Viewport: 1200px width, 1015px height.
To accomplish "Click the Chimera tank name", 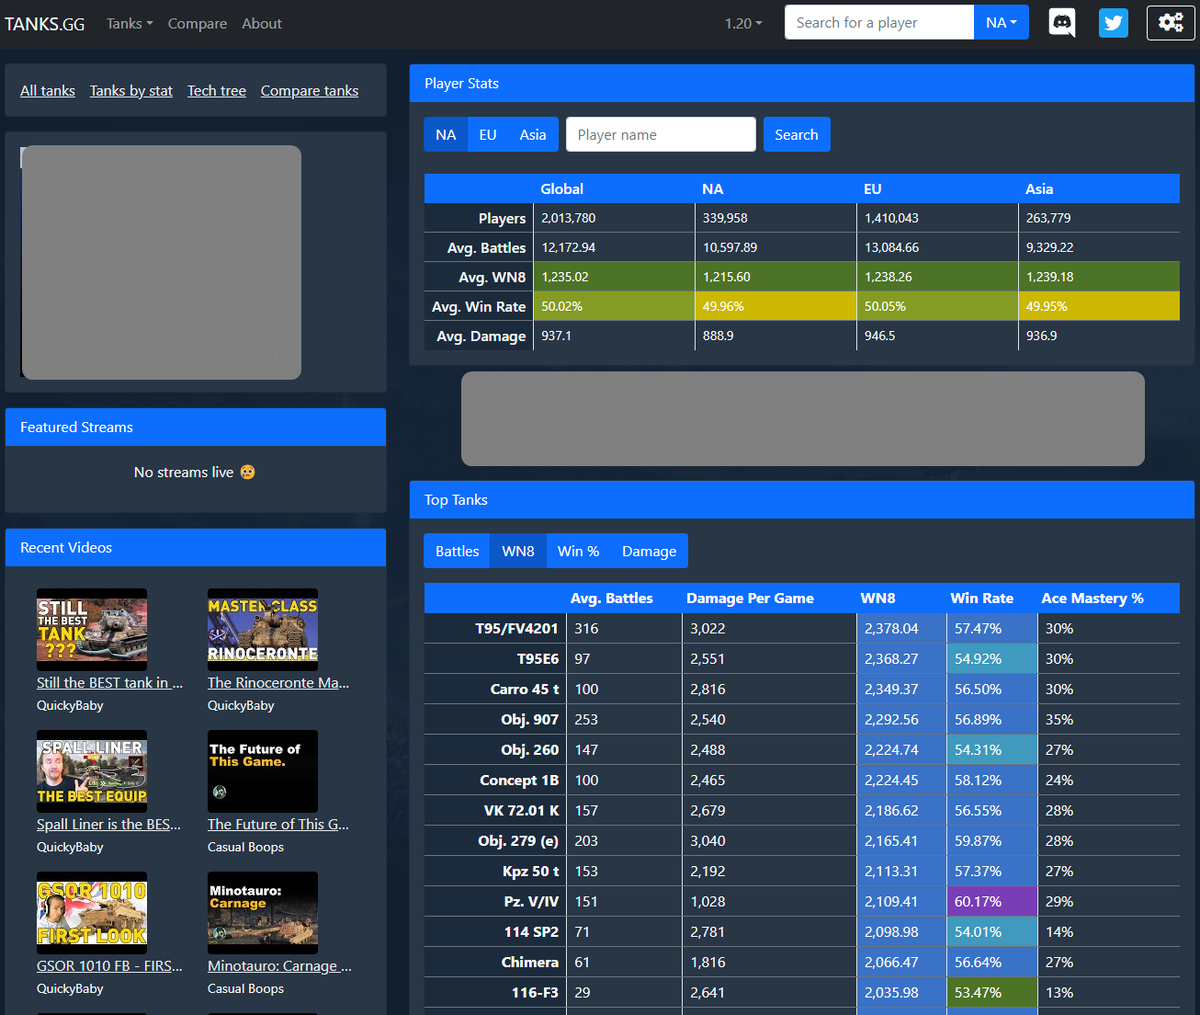I will 530,962.
